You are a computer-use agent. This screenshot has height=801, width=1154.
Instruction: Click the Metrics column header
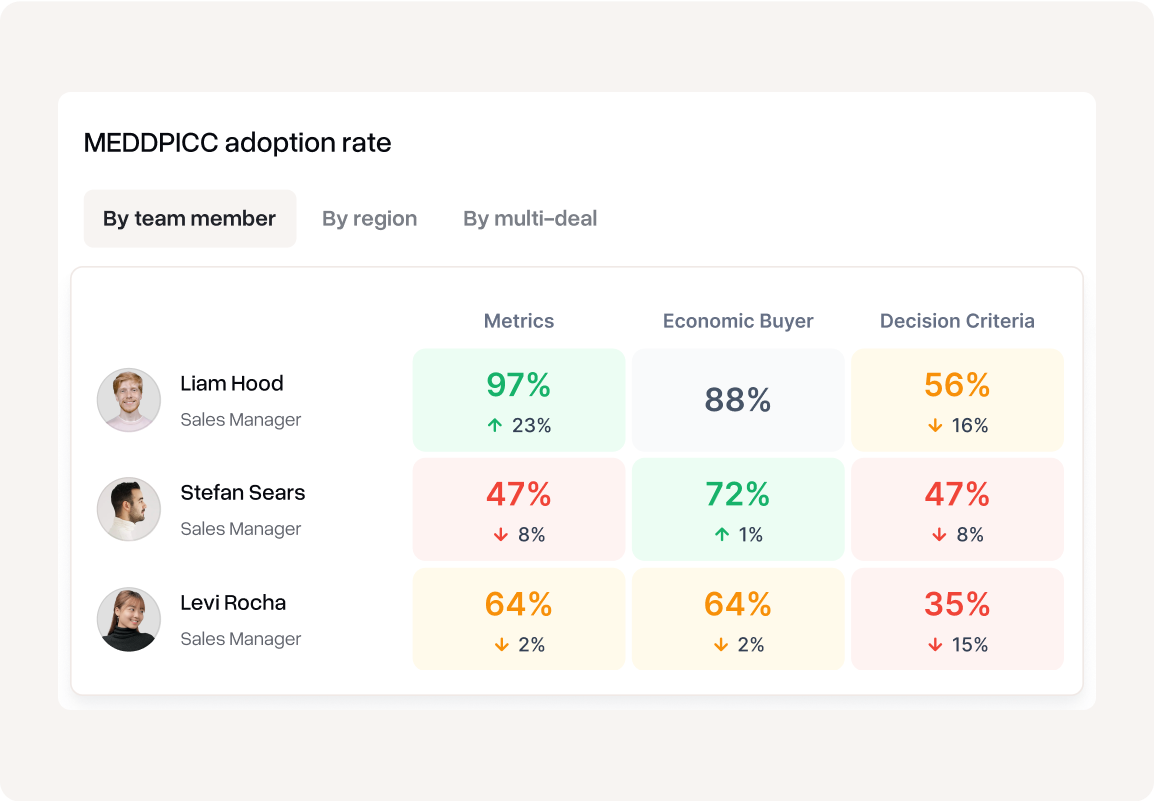pos(518,321)
